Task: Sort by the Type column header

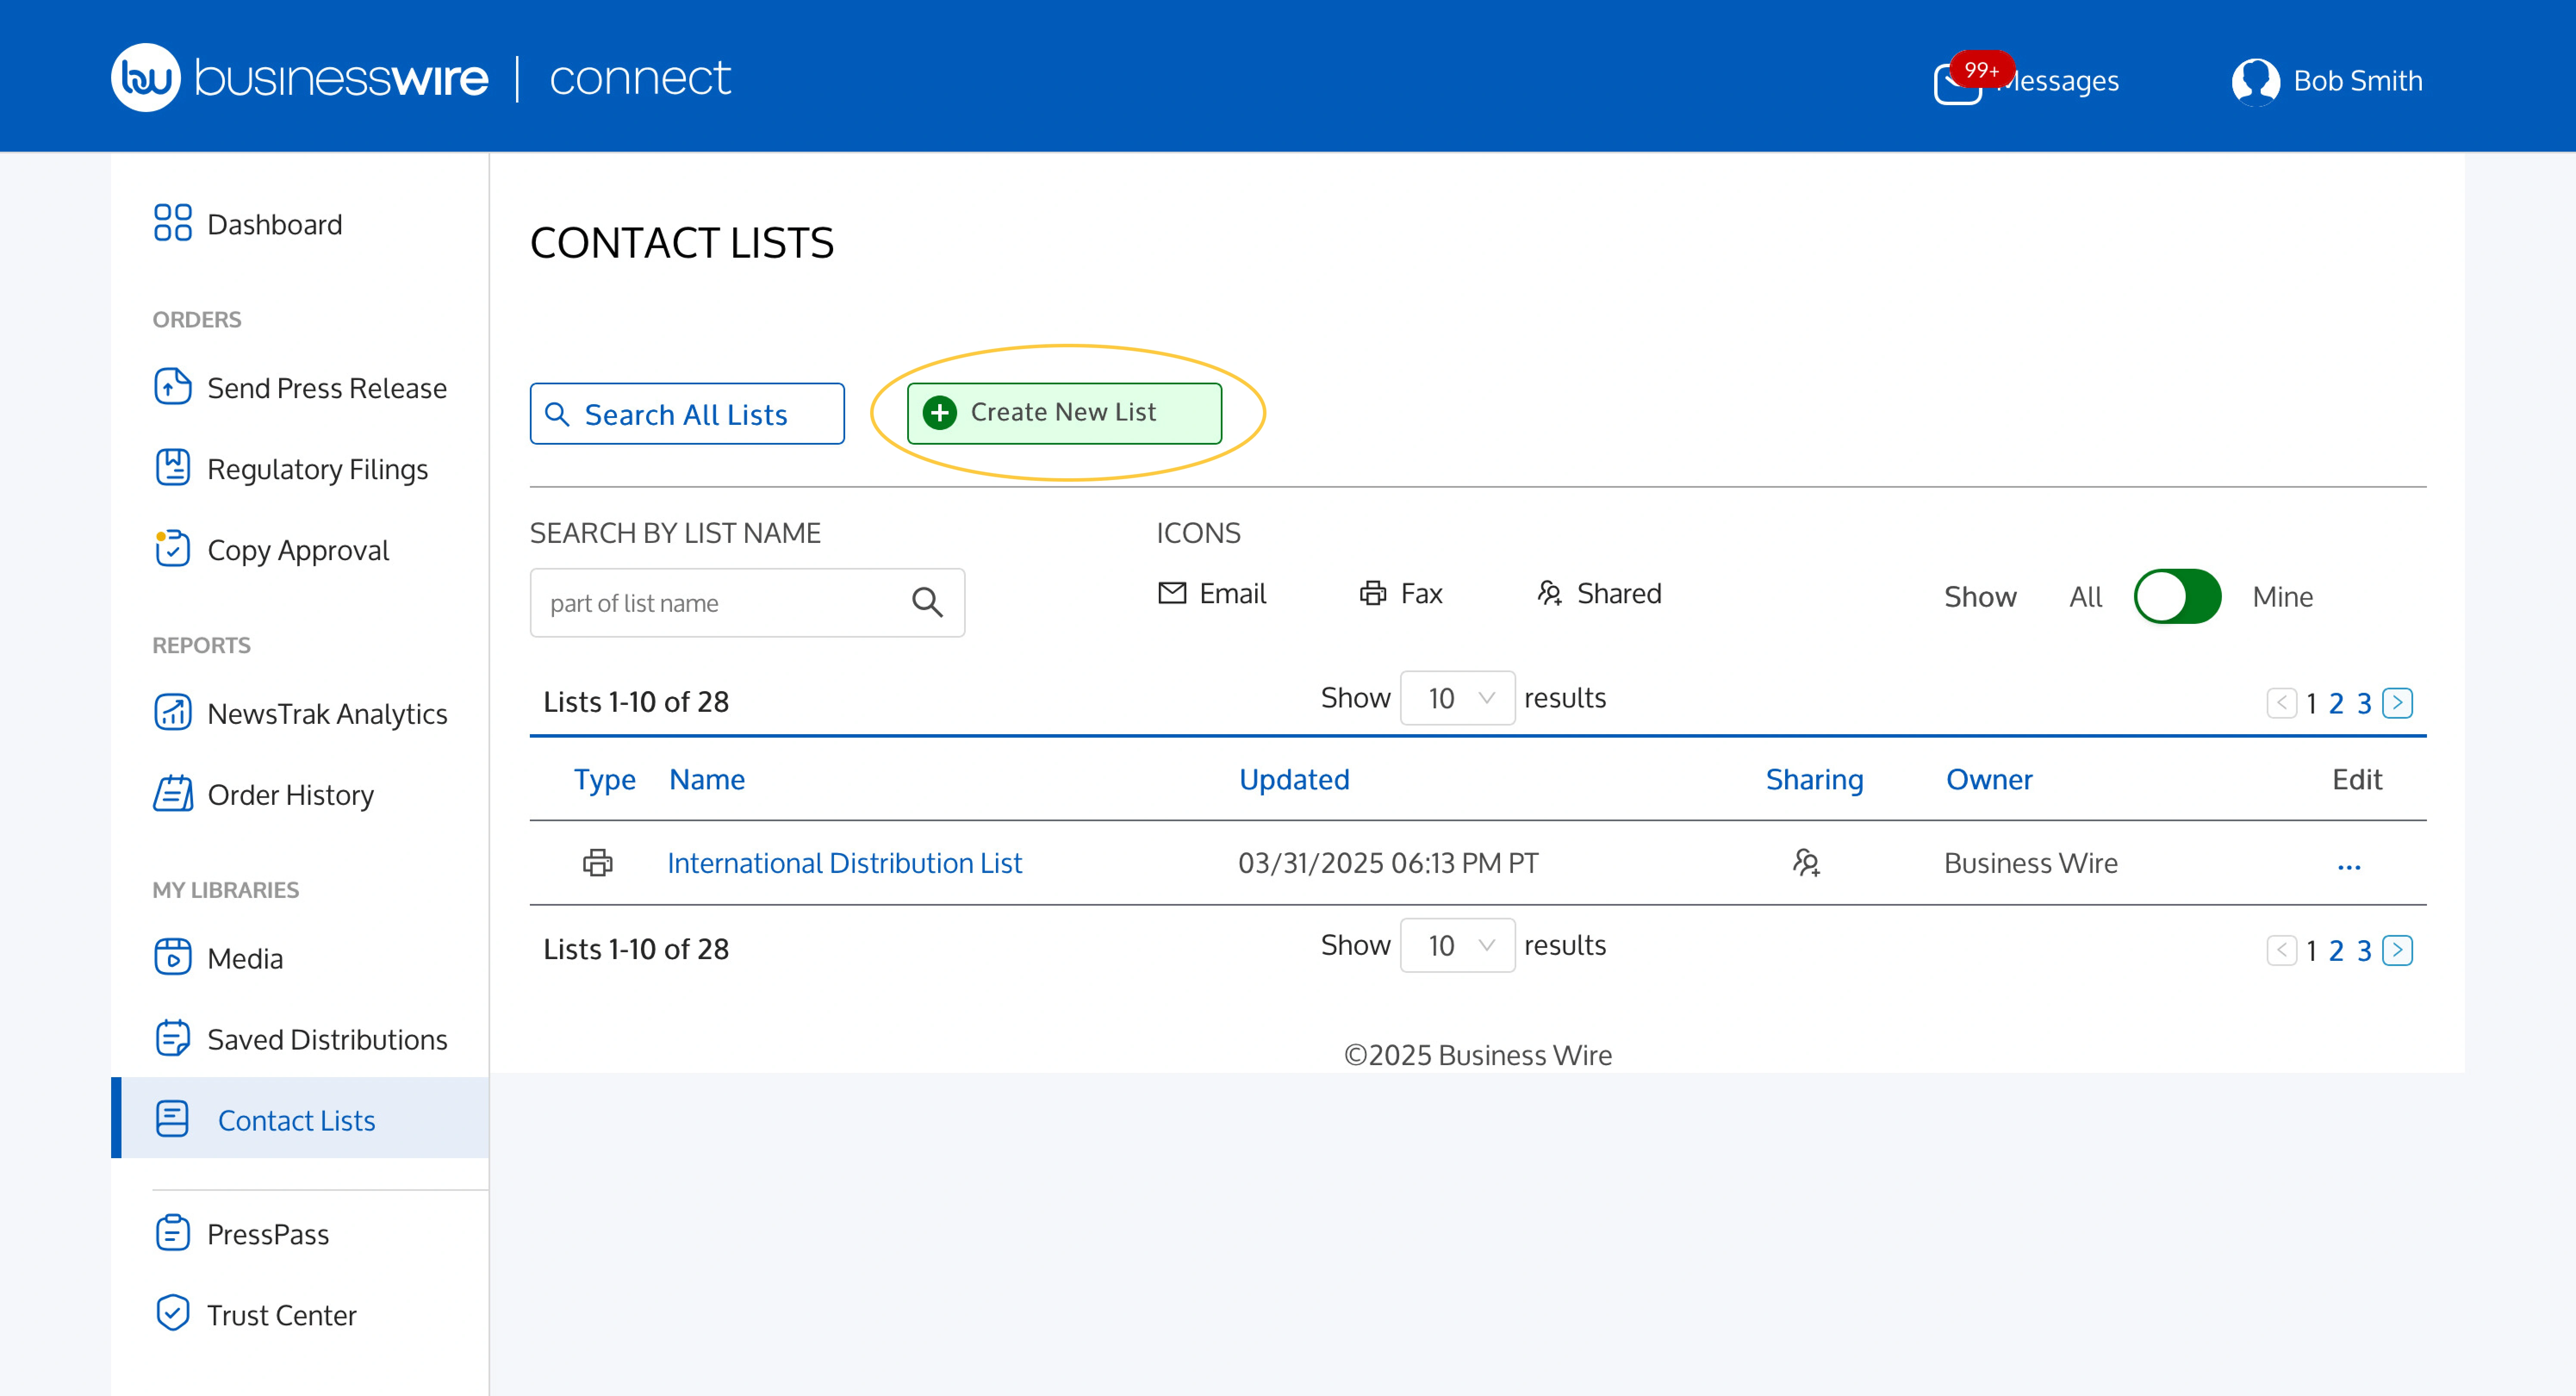Action: click(x=604, y=779)
